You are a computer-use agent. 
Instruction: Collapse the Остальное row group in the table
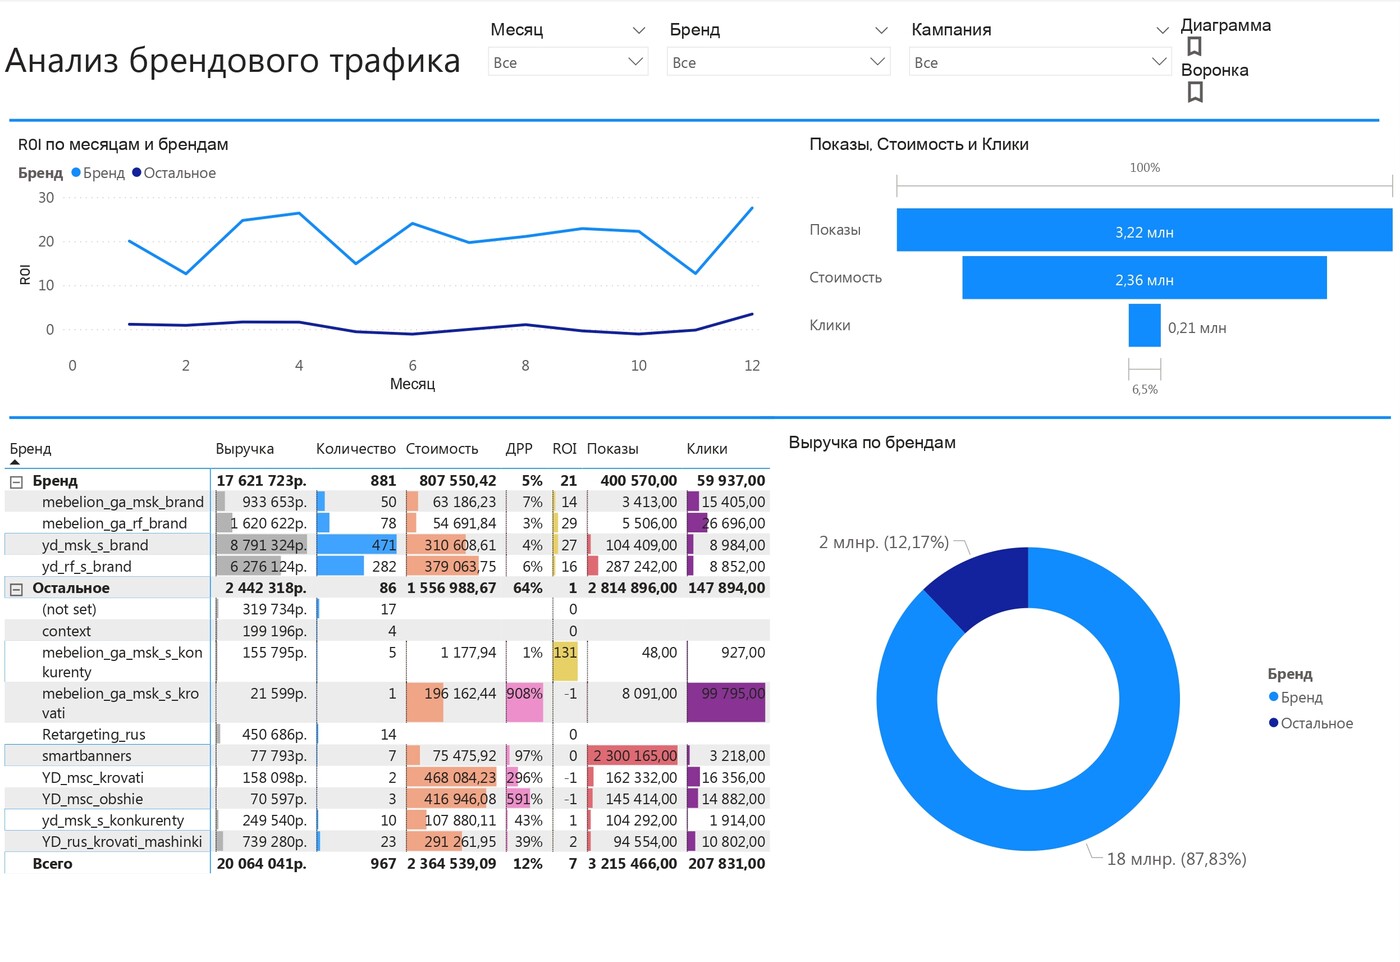click(x=16, y=589)
